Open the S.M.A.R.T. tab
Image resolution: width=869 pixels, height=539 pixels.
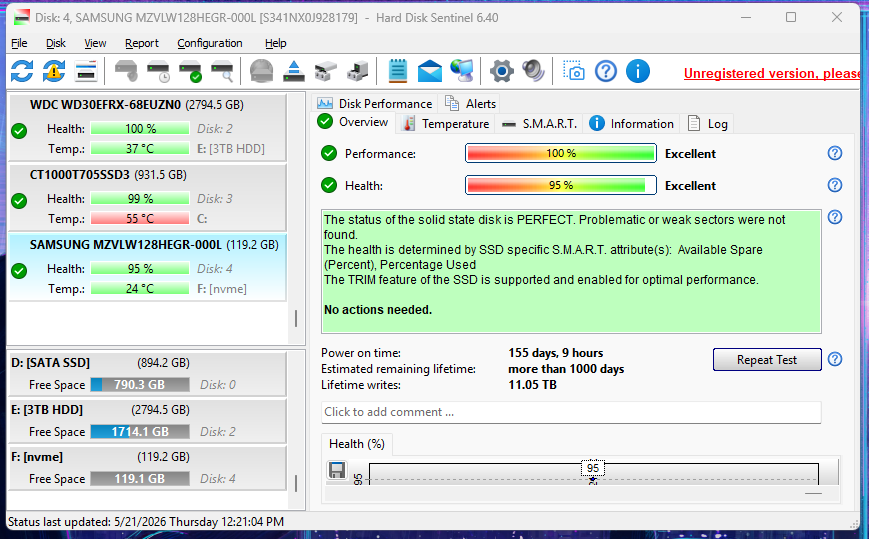coord(539,124)
